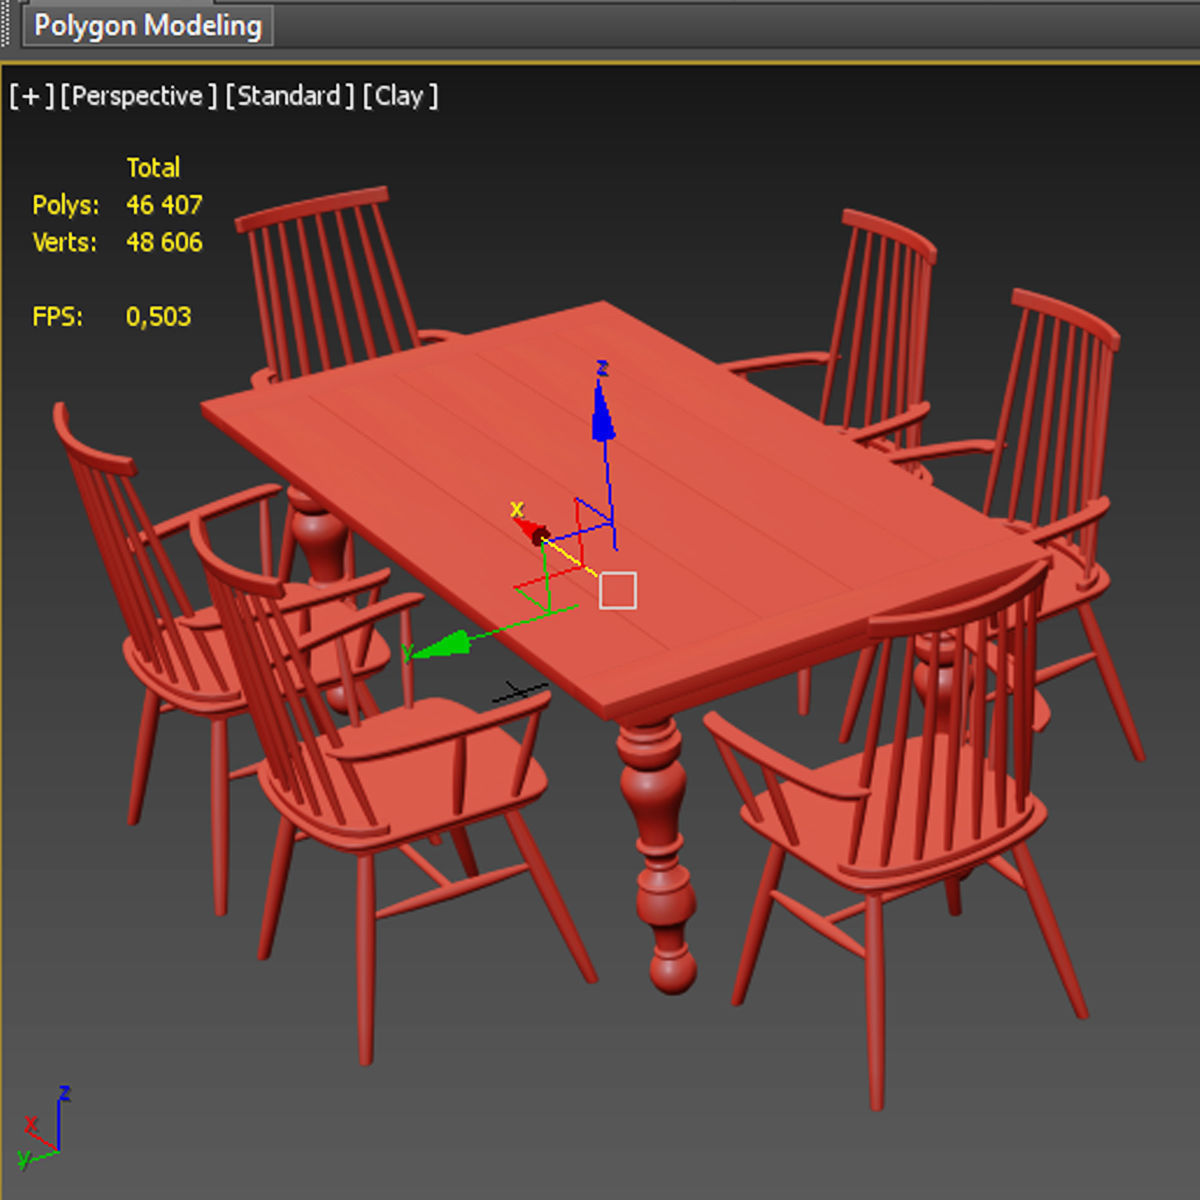Open the [Perspective] viewport view menu

click(x=138, y=96)
